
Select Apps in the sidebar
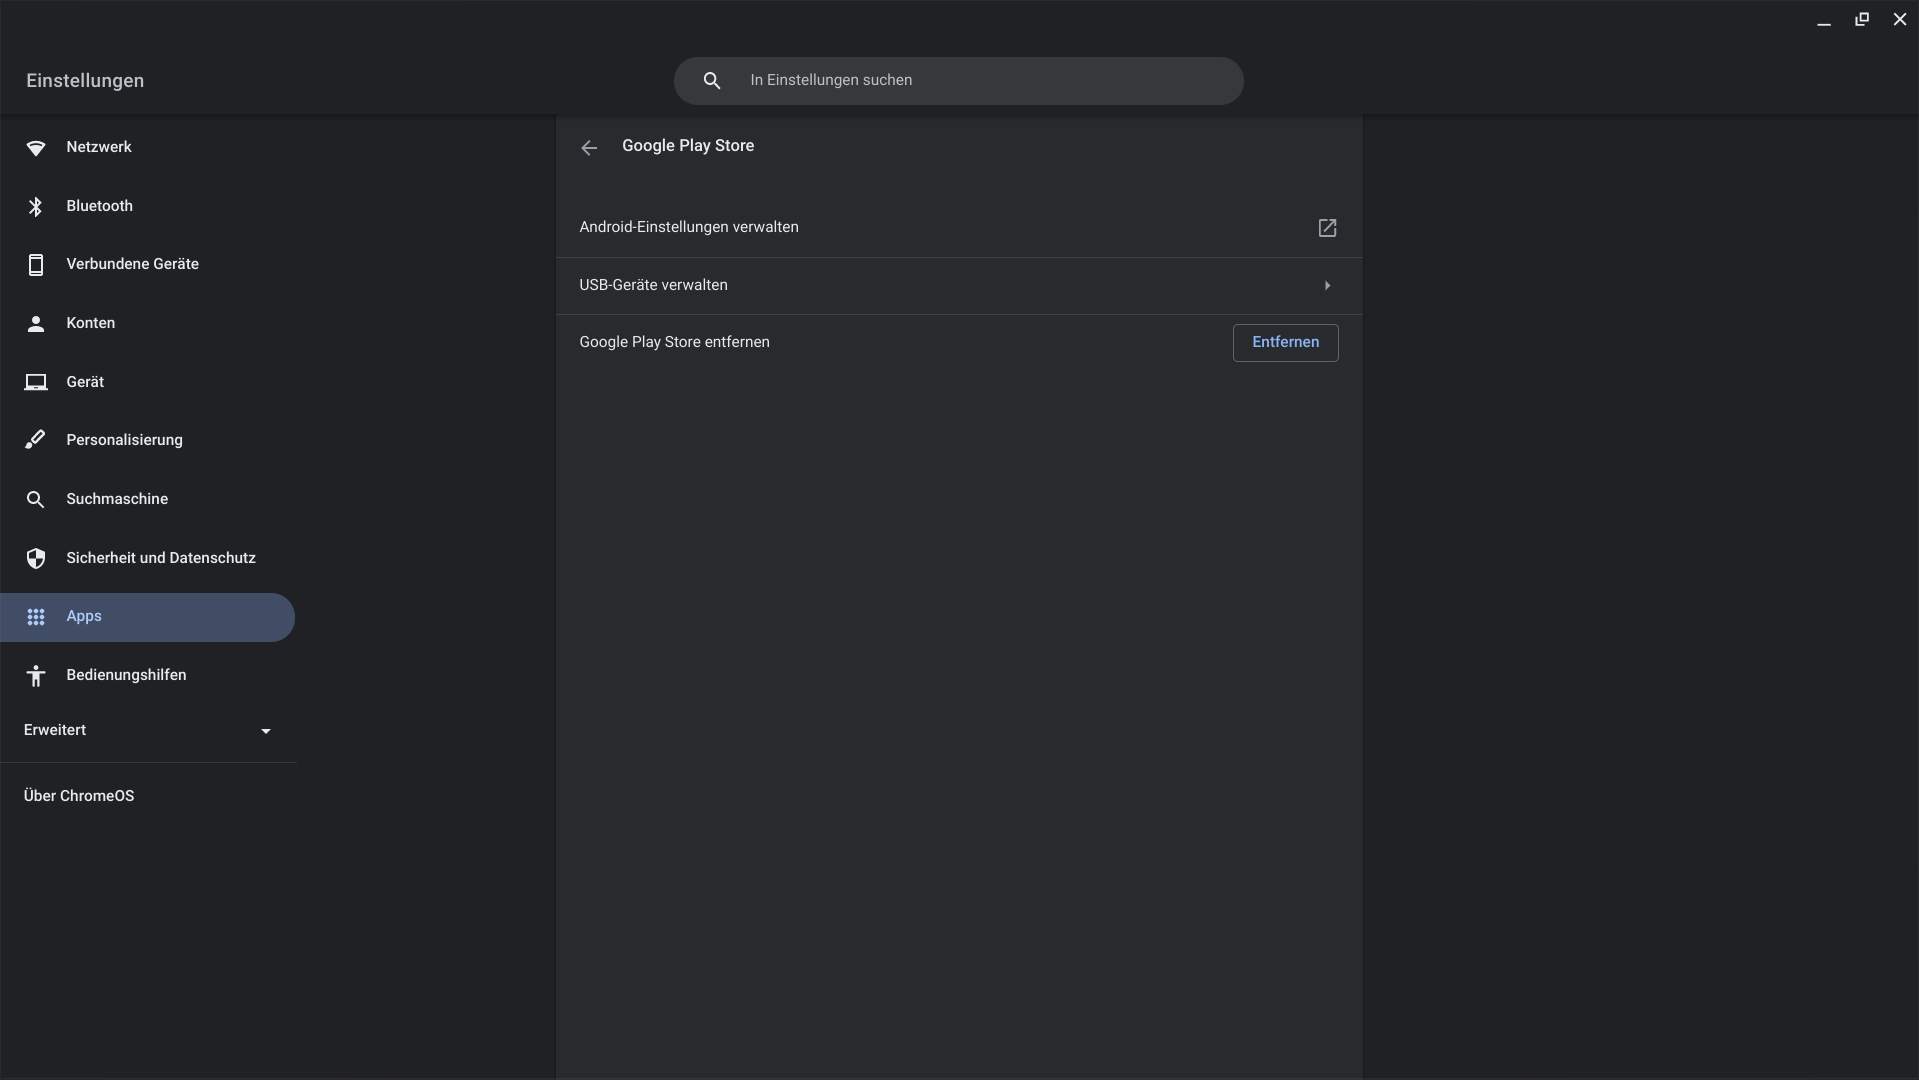coord(84,617)
